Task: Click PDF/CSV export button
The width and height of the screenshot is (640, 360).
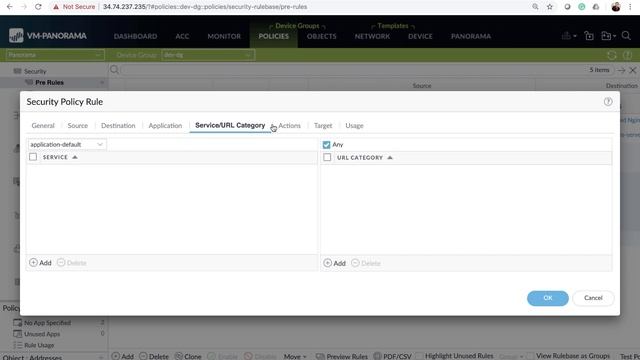Action: (393, 356)
